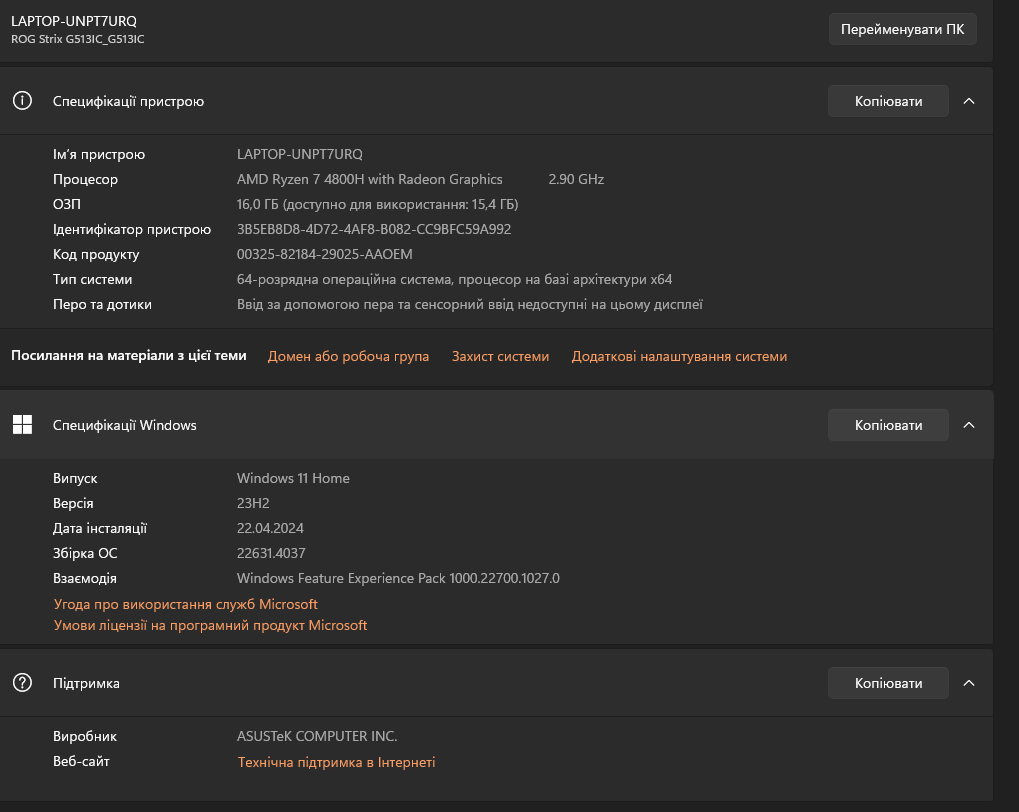The image size is (1019, 812).
Task: Open Технічна підтримка в Інтернеті link
Action: click(x=336, y=762)
